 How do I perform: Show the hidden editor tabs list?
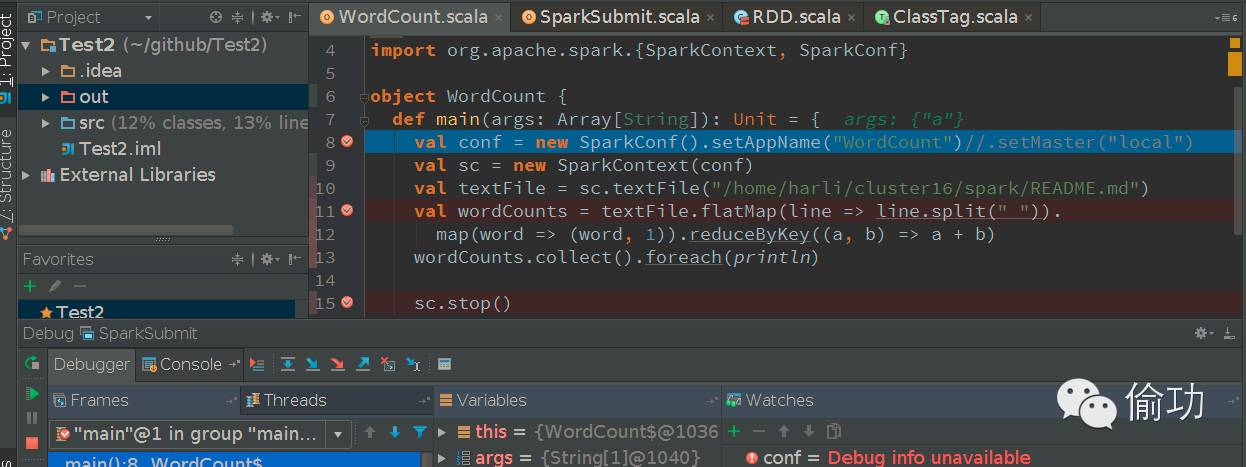pos(1226,17)
